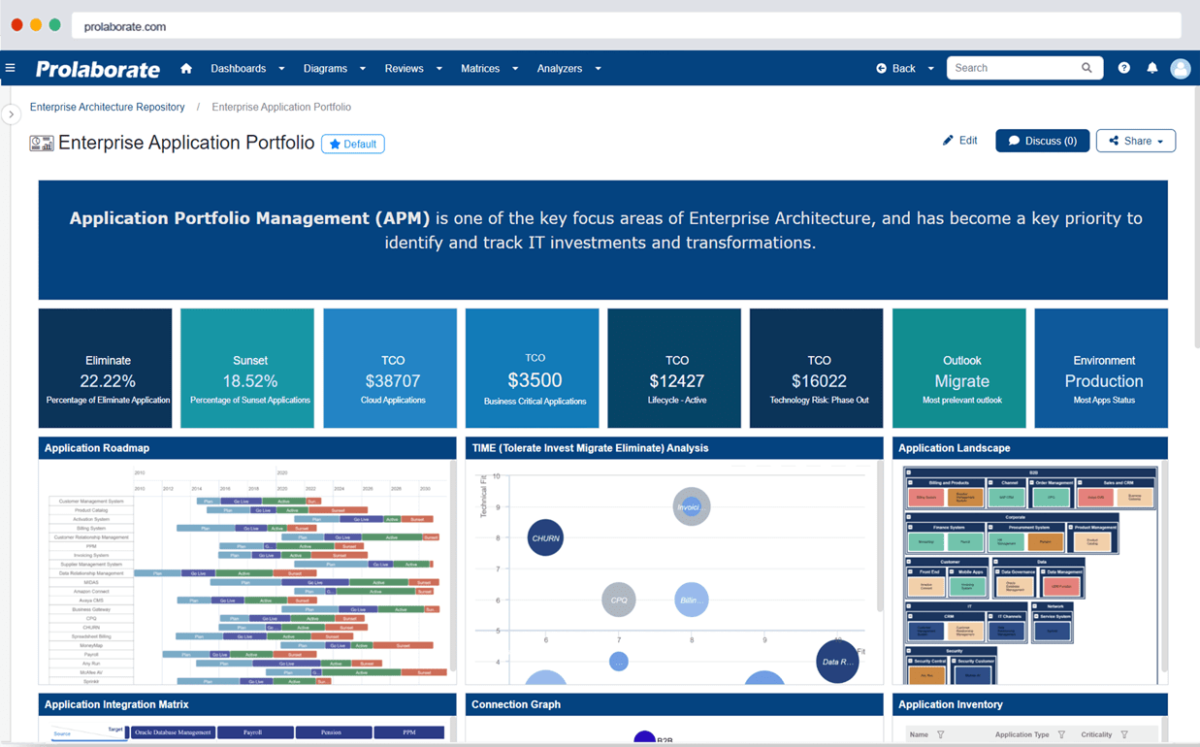Expand the left sidebar chevron

pos(11,114)
